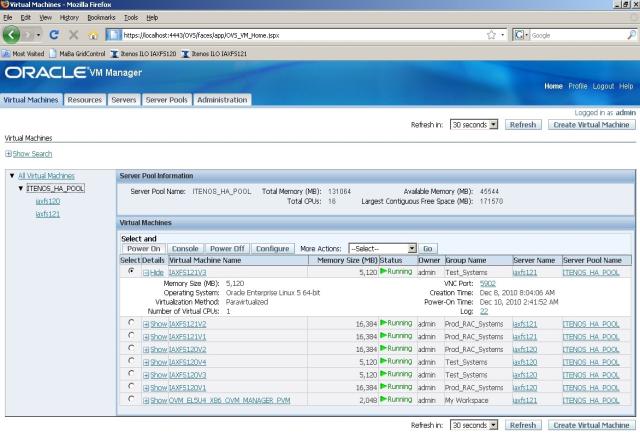Screen dimensions: 640x440
Task: Click the top Create Virtual Machine button
Action: point(591,125)
